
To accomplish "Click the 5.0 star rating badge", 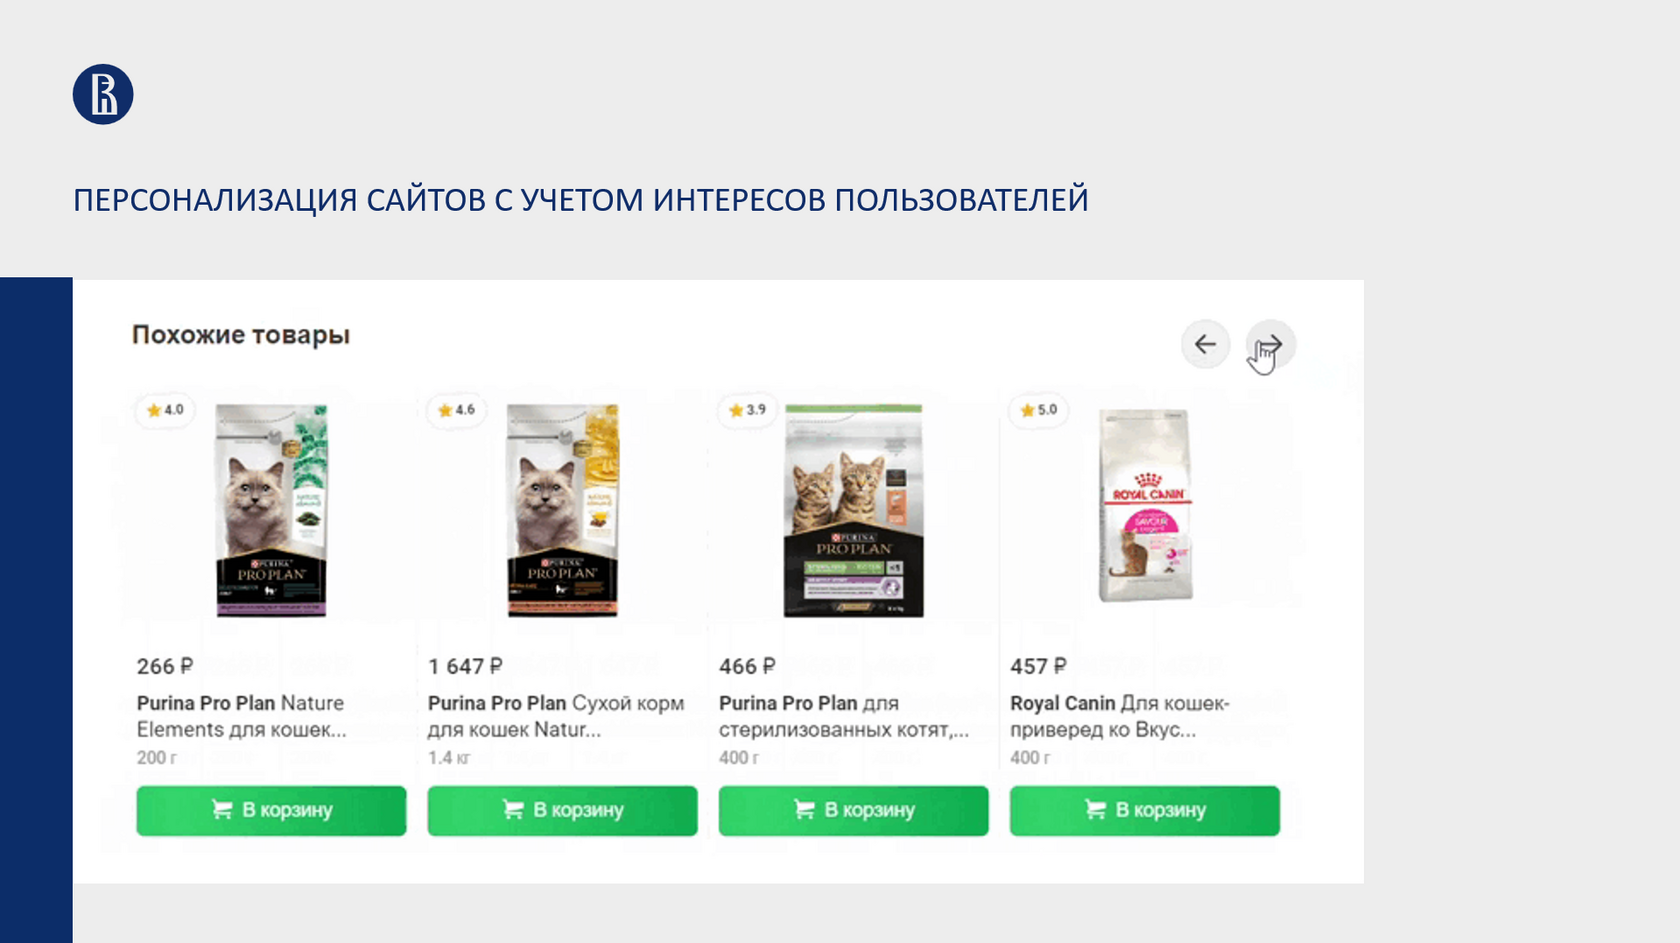I will pyautogui.click(x=1038, y=410).
